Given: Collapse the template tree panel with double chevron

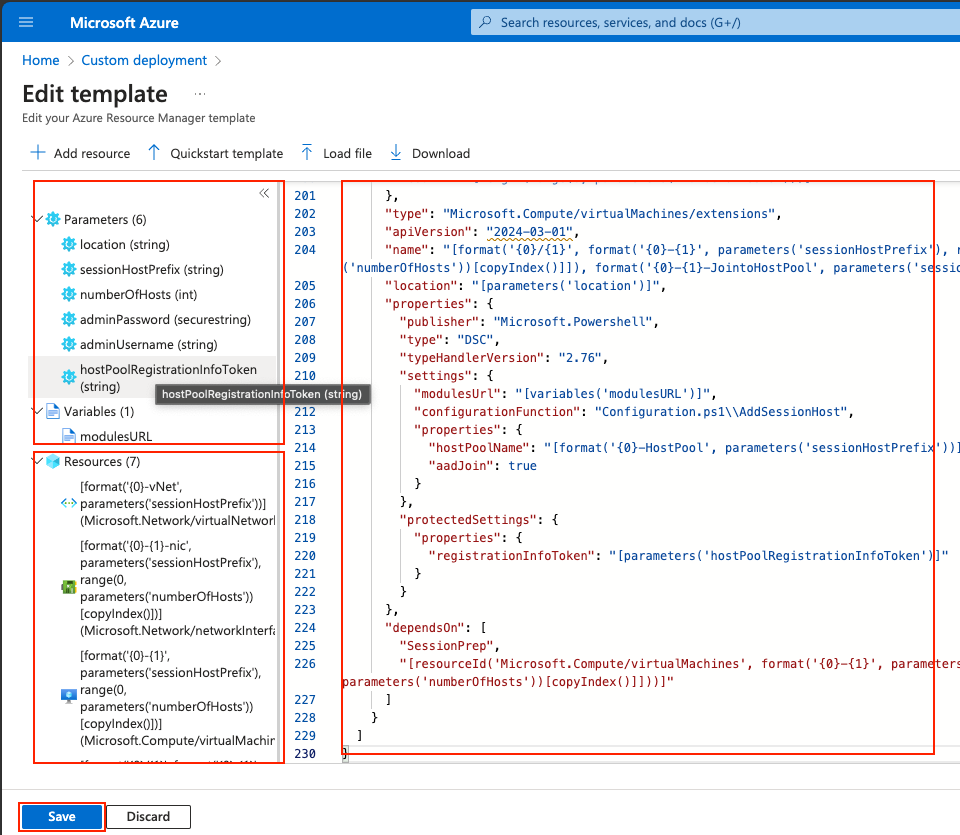Looking at the screenshot, I should pyautogui.click(x=264, y=194).
